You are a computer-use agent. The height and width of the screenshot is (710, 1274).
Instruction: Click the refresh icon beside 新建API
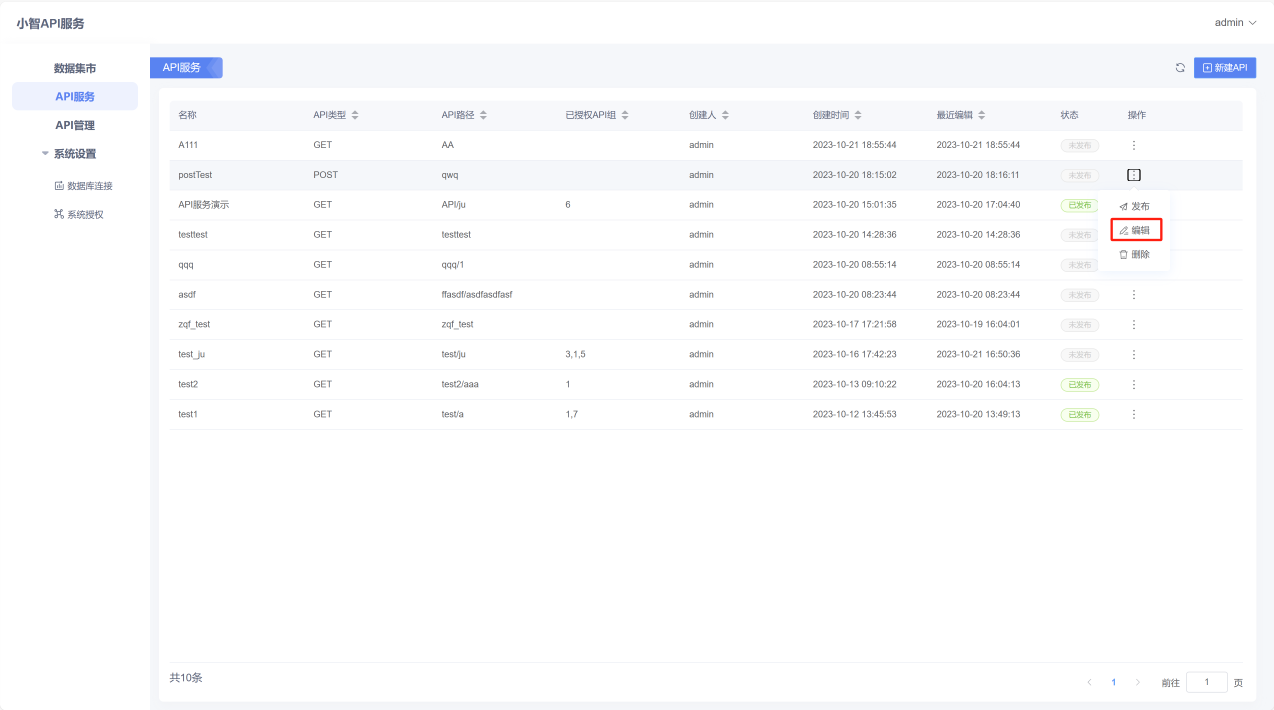1180,68
